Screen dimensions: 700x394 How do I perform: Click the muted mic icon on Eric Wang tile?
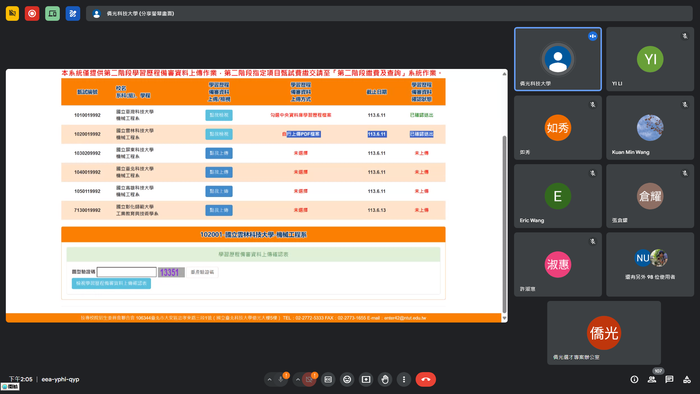592,173
